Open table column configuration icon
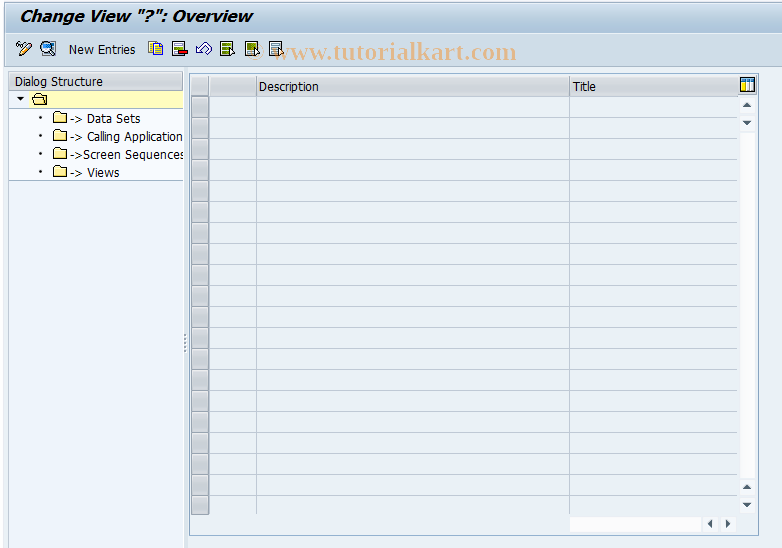782x548 pixels. tap(747, 85)
